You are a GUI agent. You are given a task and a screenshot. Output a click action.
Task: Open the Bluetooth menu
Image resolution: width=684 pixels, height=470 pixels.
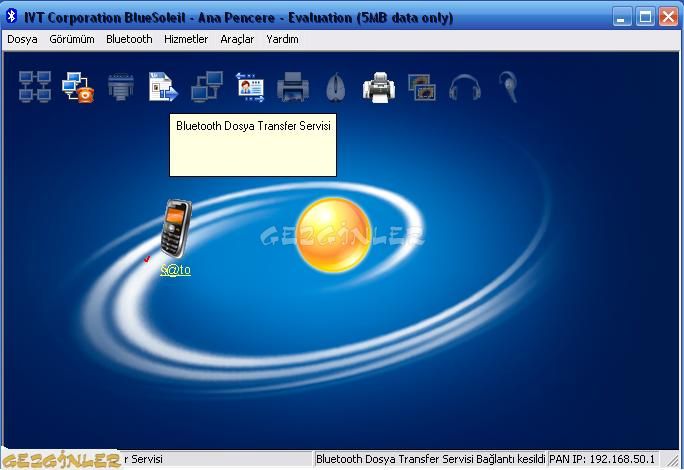[x=129, y=39]
